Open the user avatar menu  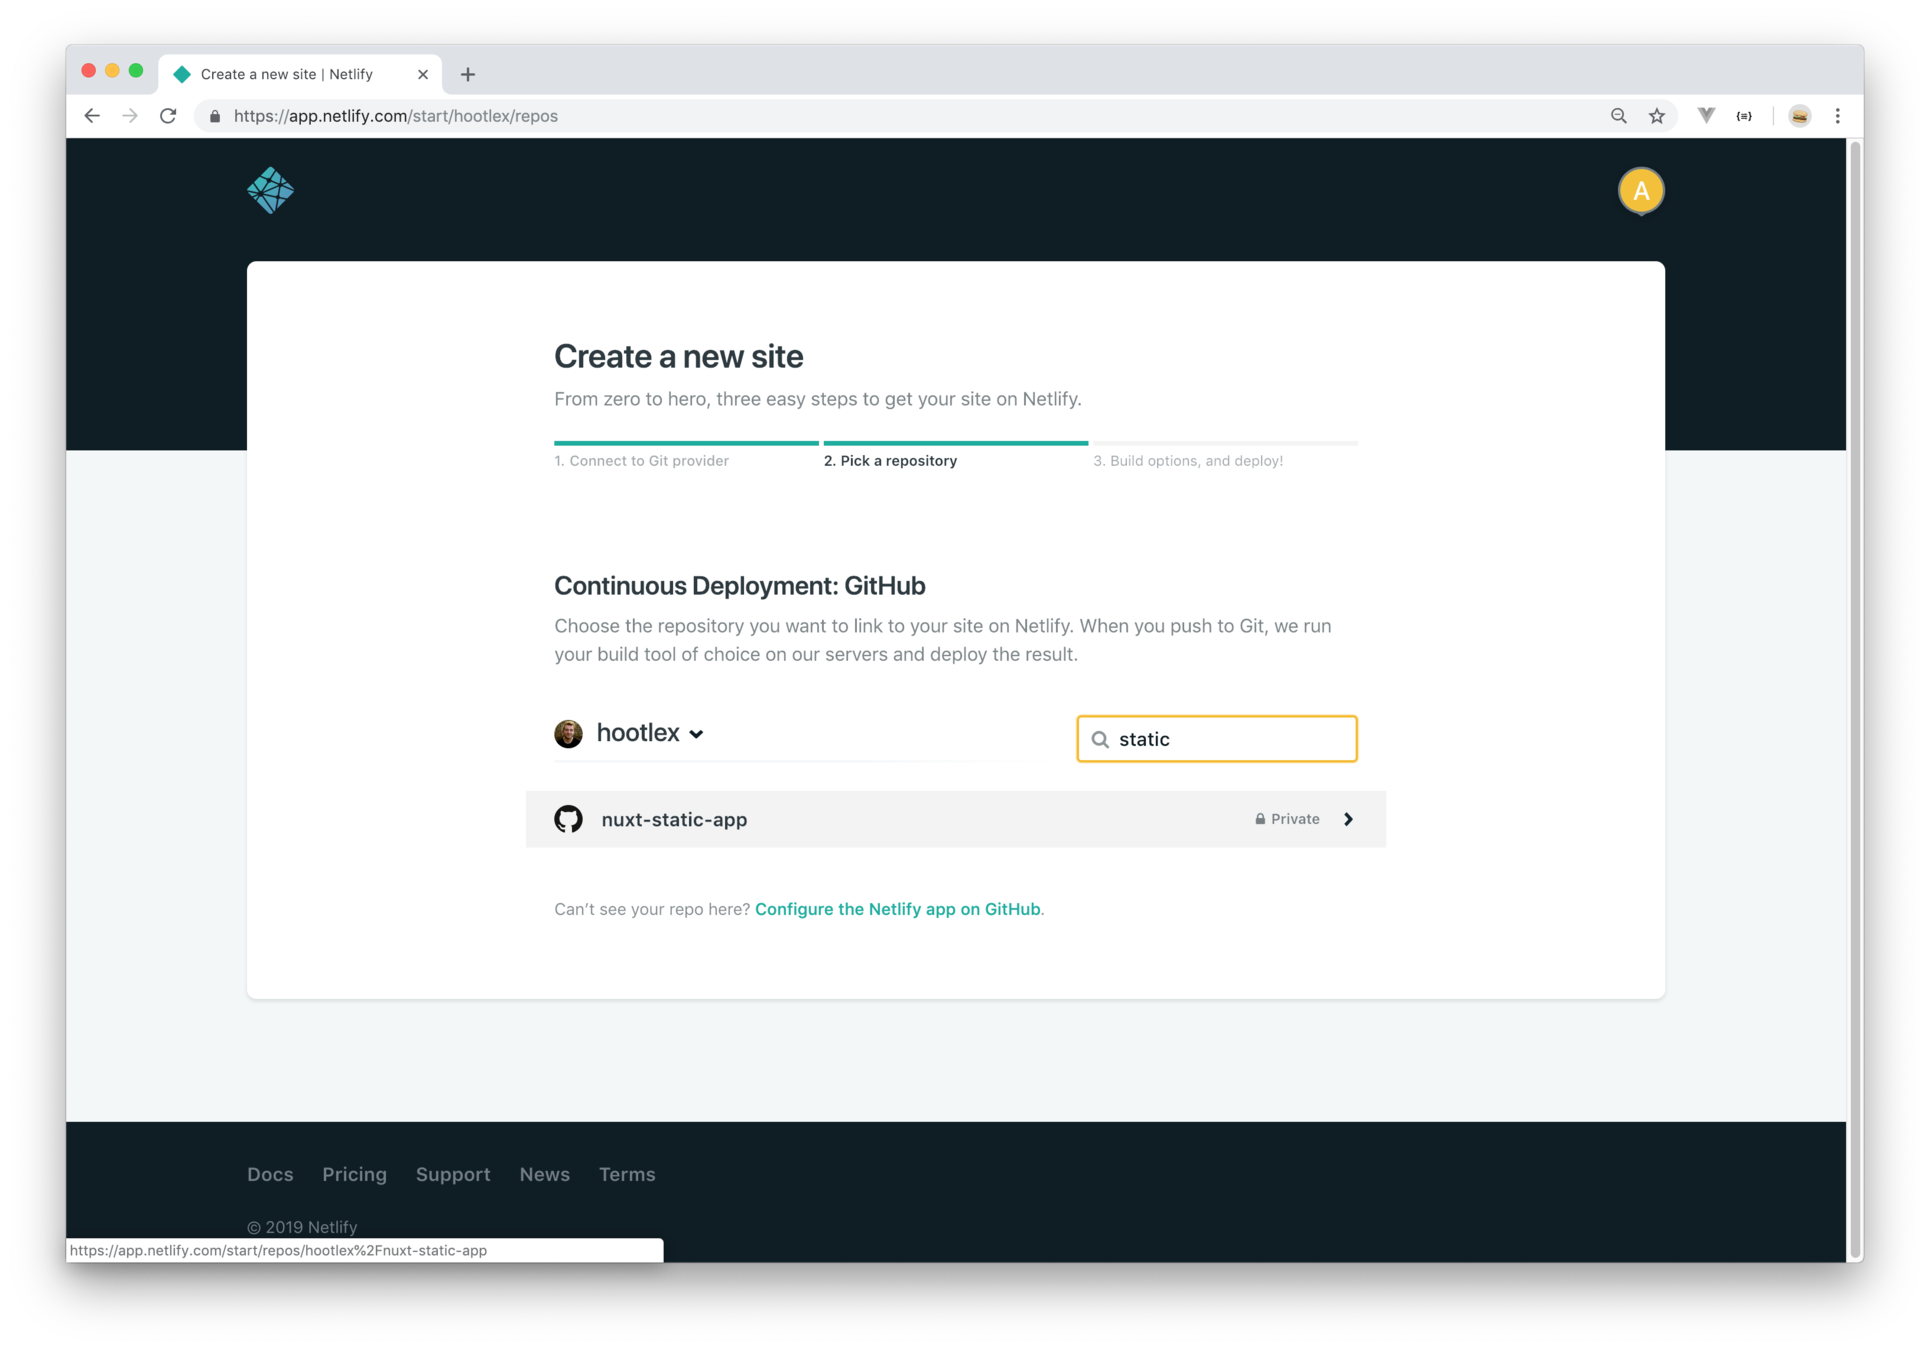[x=1640, y=190]
